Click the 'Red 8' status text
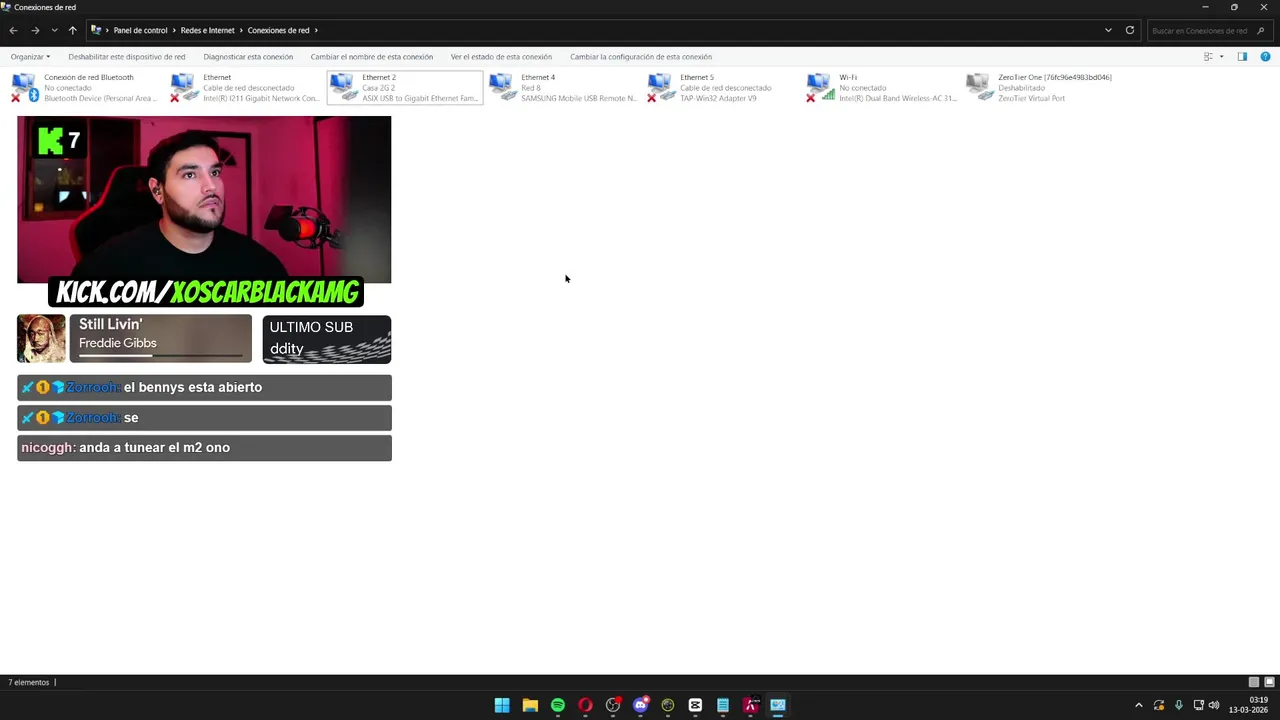The image size is (1280, 720). point(530,88)
